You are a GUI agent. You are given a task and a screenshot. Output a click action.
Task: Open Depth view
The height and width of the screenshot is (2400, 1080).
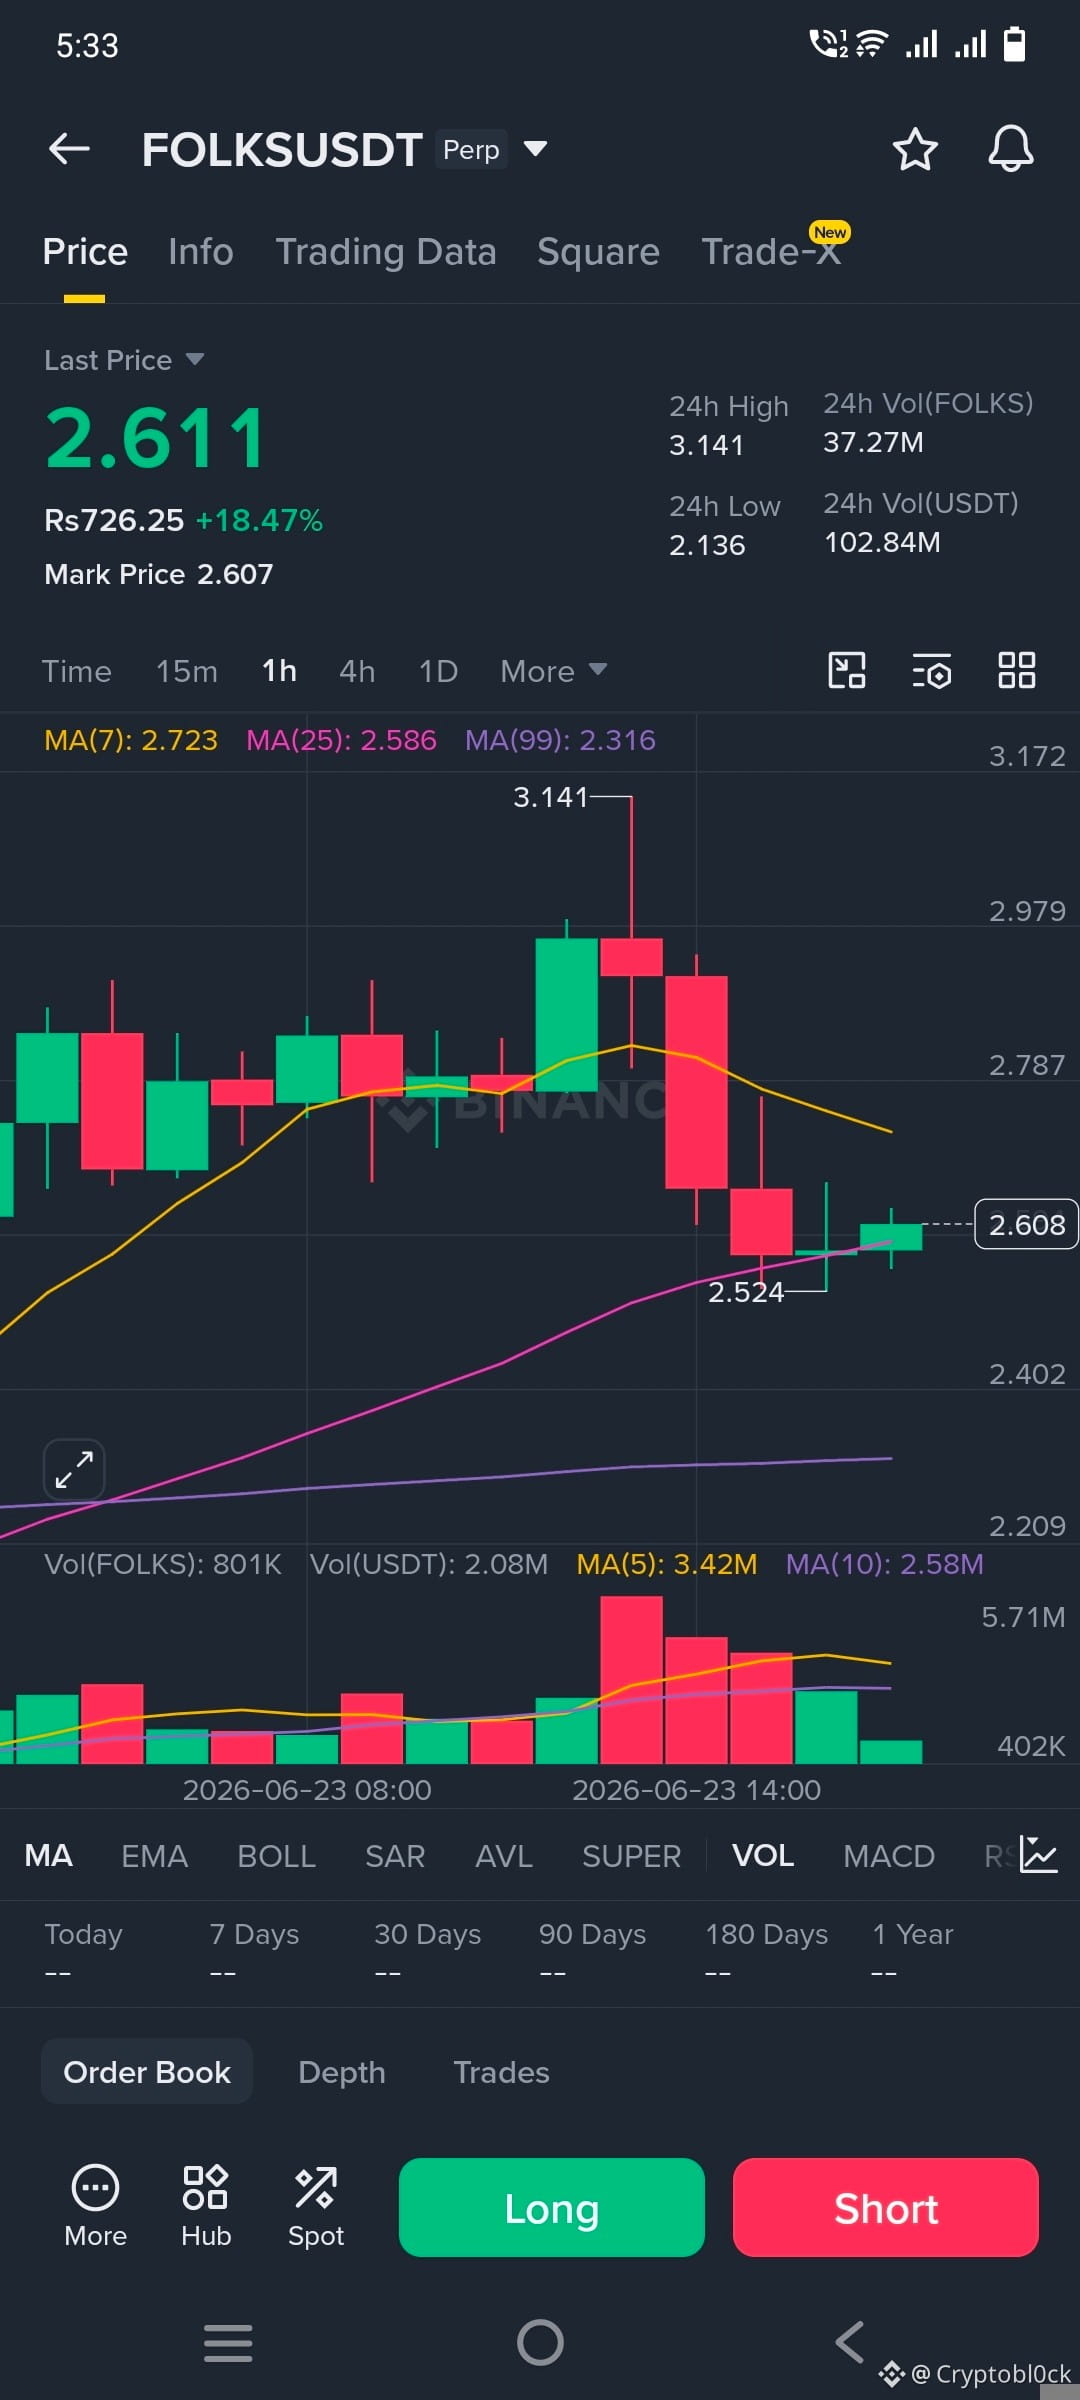click(342, 2072)
